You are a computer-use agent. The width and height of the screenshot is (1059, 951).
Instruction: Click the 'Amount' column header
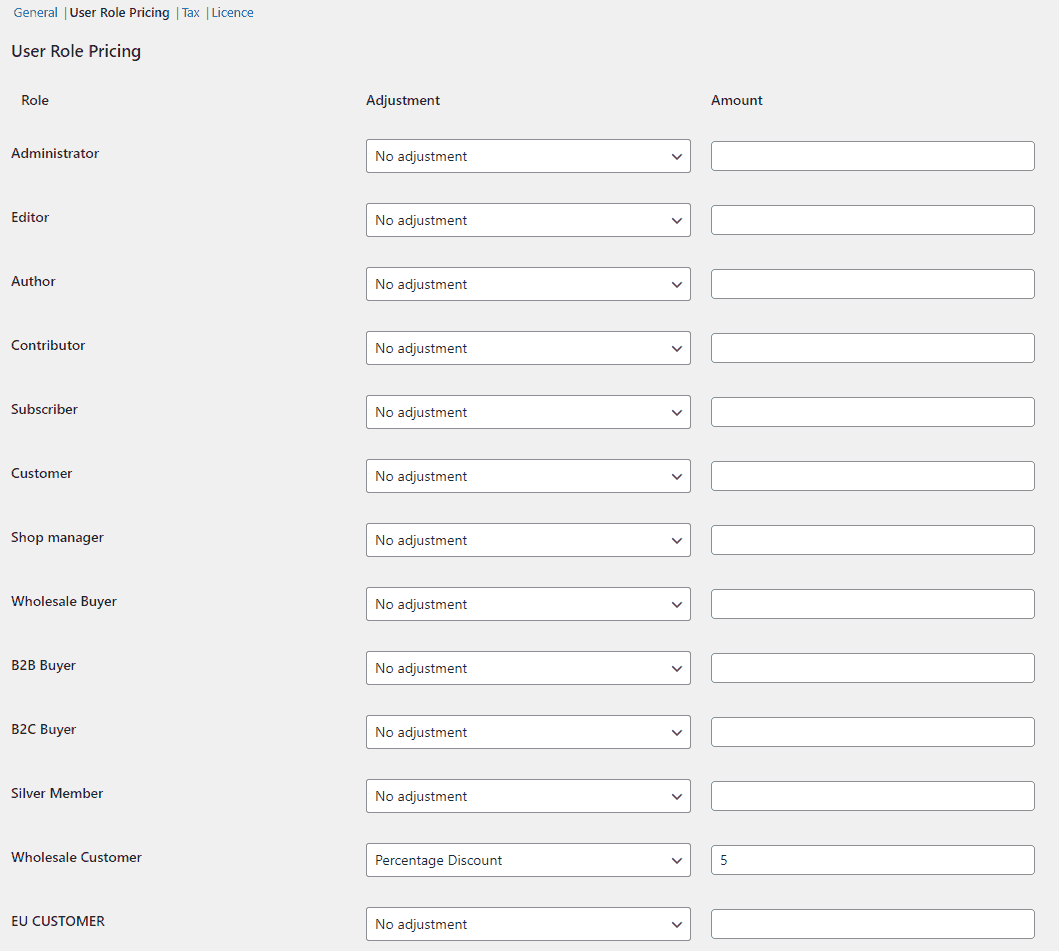[737, 100]
